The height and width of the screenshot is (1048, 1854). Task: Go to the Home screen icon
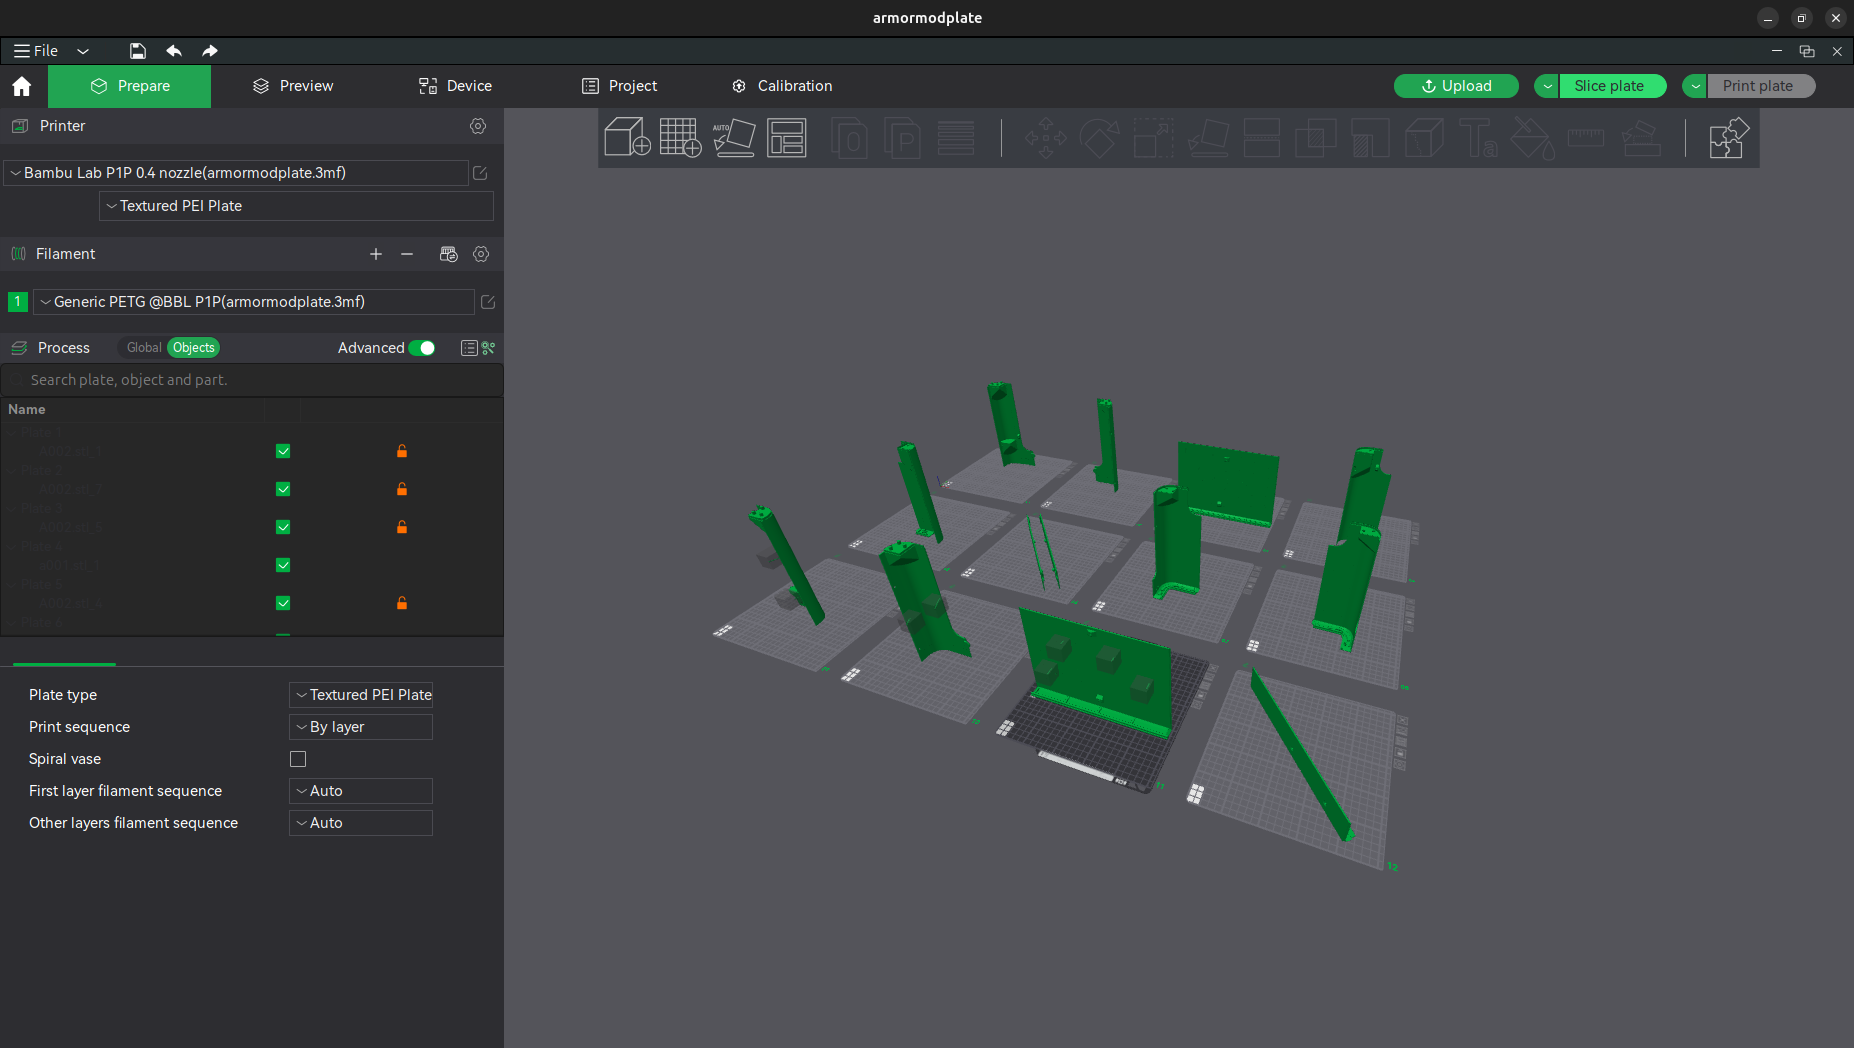pyautogui.click(x=22, y=86)
